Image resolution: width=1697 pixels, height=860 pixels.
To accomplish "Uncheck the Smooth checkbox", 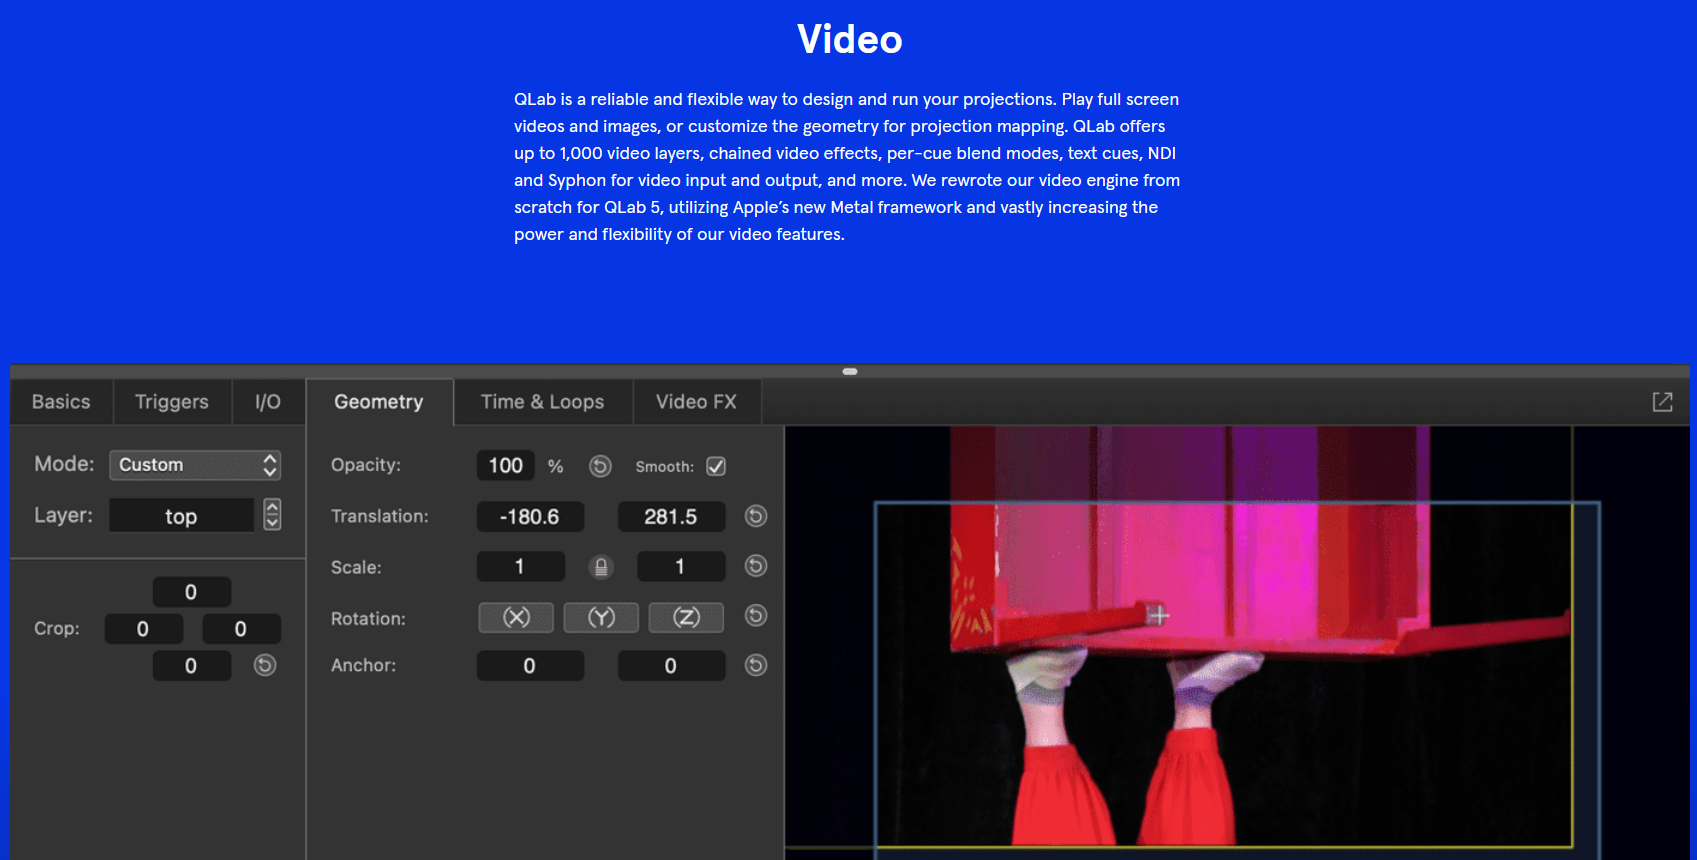I will (716, 466).
